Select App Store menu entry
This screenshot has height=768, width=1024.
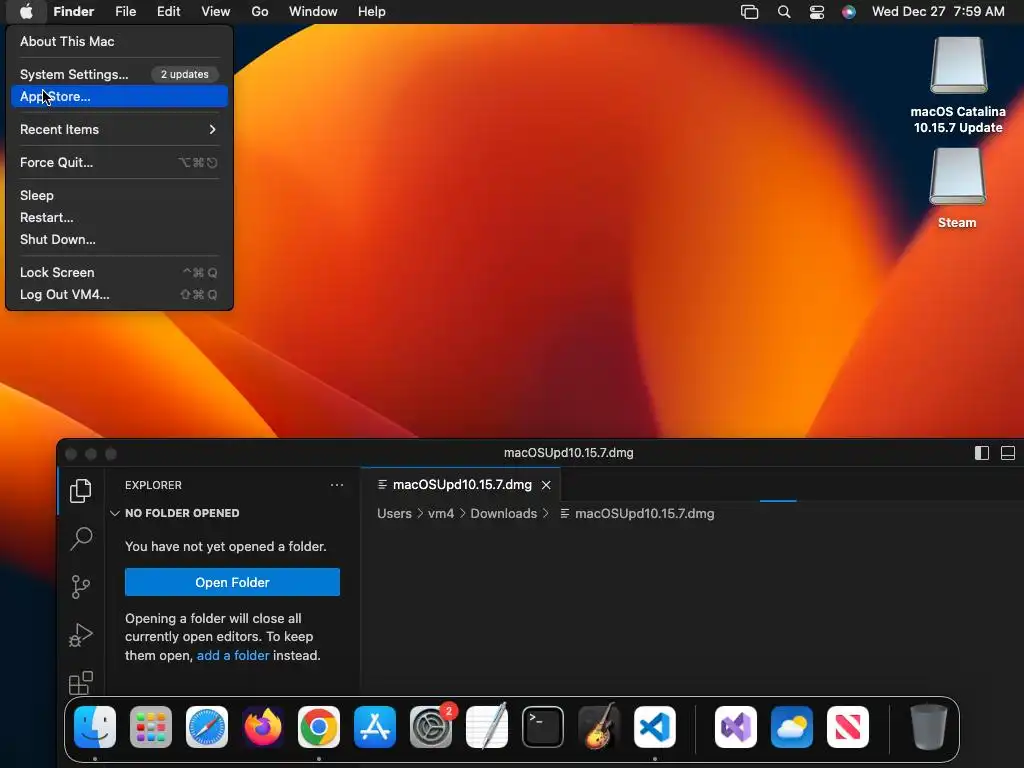point(120,96)
